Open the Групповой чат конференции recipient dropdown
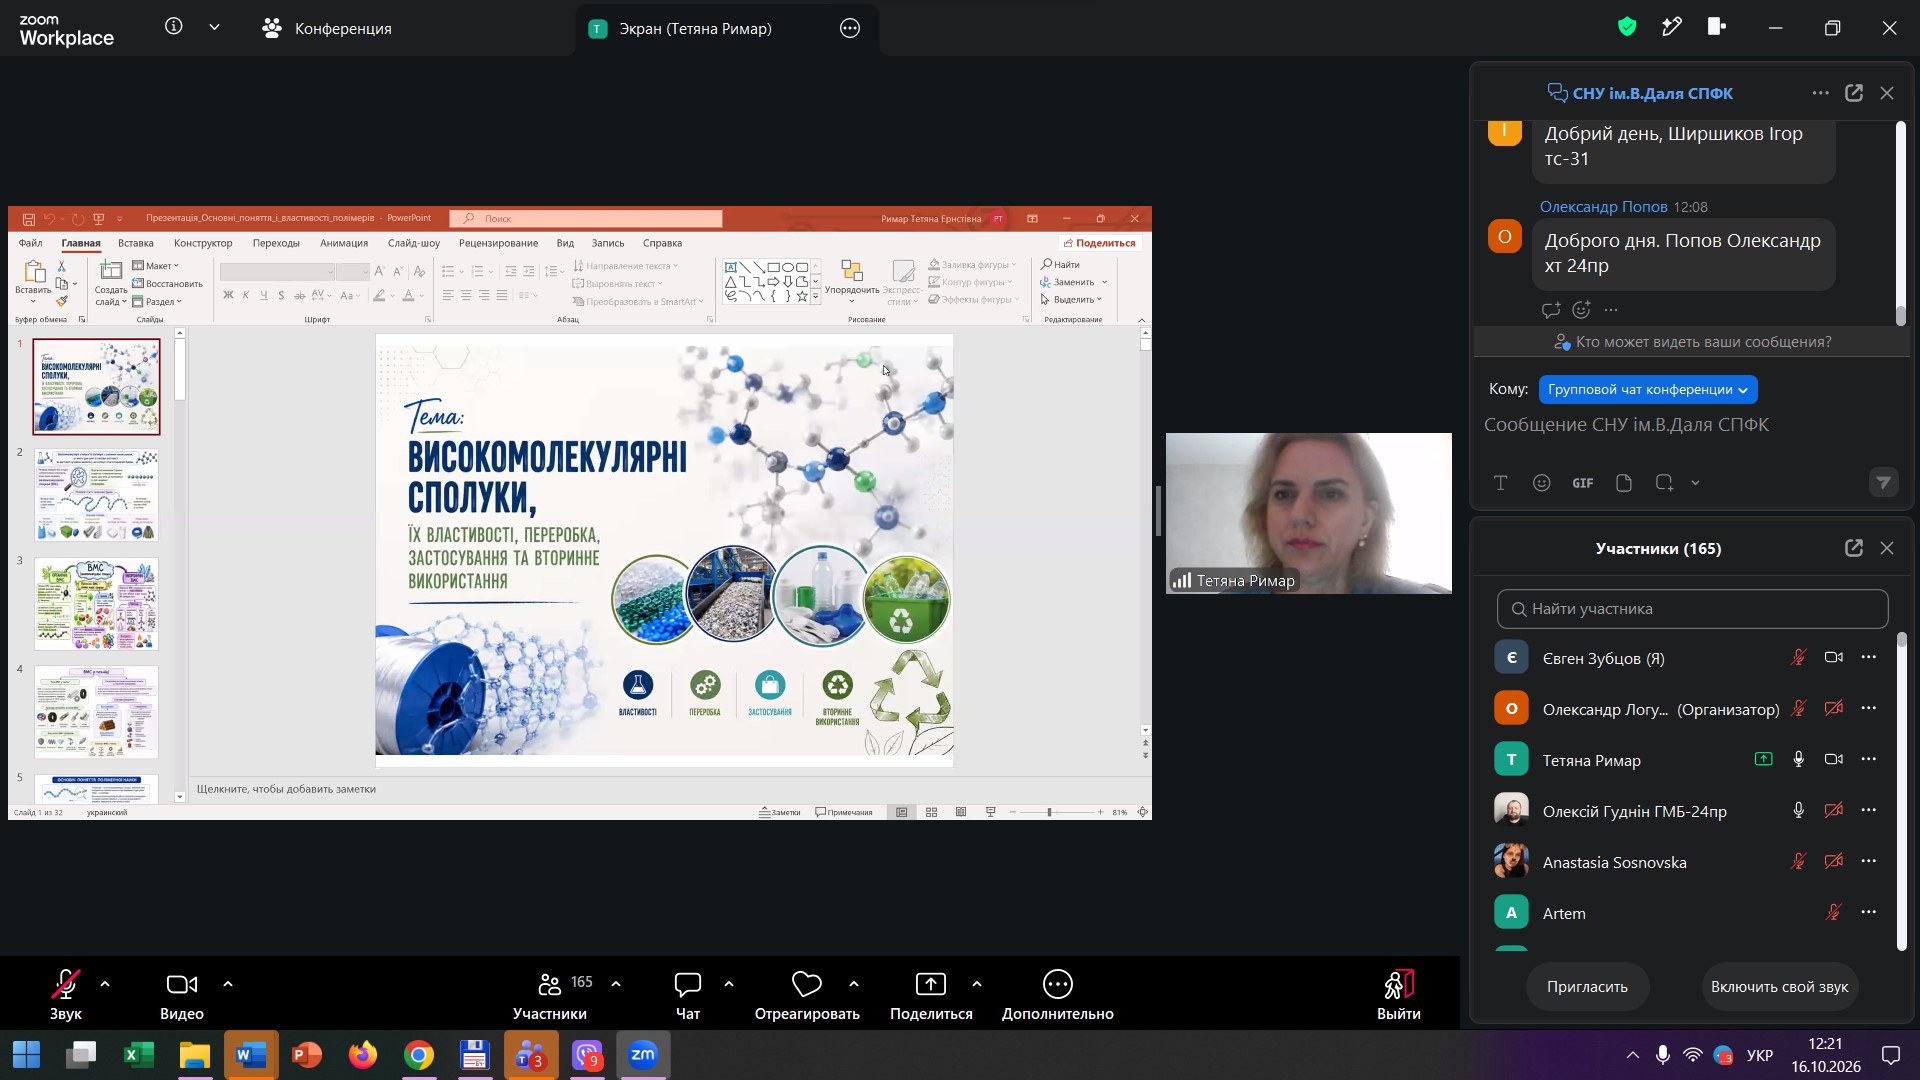Image resolution: width=1920 pixels, height=1080 pixels. pyautogui.click(x=1647, y=390)
